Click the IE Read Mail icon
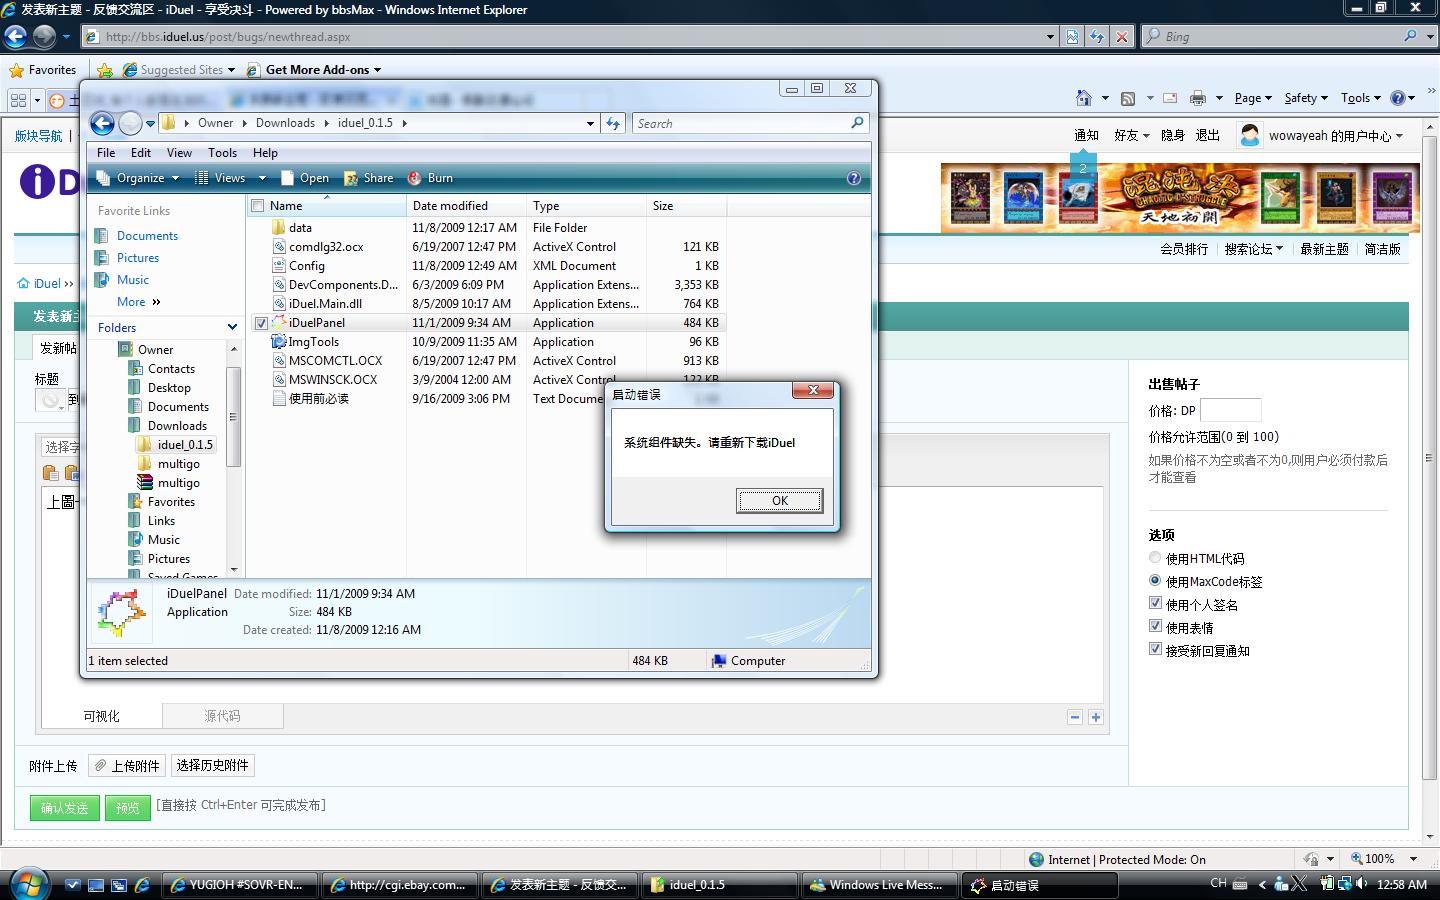This screenshot has width=1440, height=900. [1169, 98]
